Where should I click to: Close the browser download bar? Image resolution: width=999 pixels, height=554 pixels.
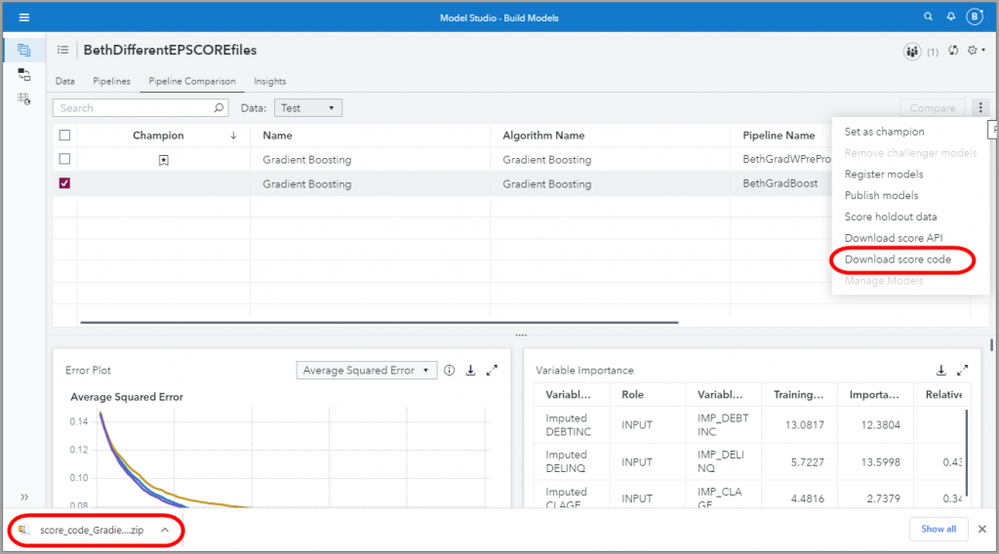coord(982,529)
